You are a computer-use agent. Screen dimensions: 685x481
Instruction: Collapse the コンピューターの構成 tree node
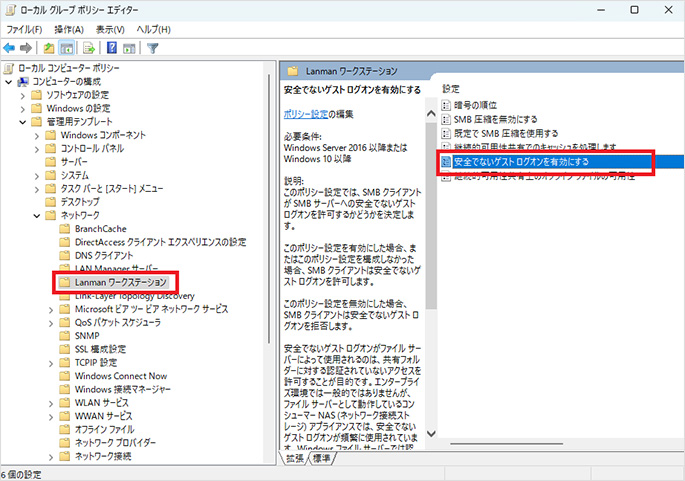coord(9,80)
